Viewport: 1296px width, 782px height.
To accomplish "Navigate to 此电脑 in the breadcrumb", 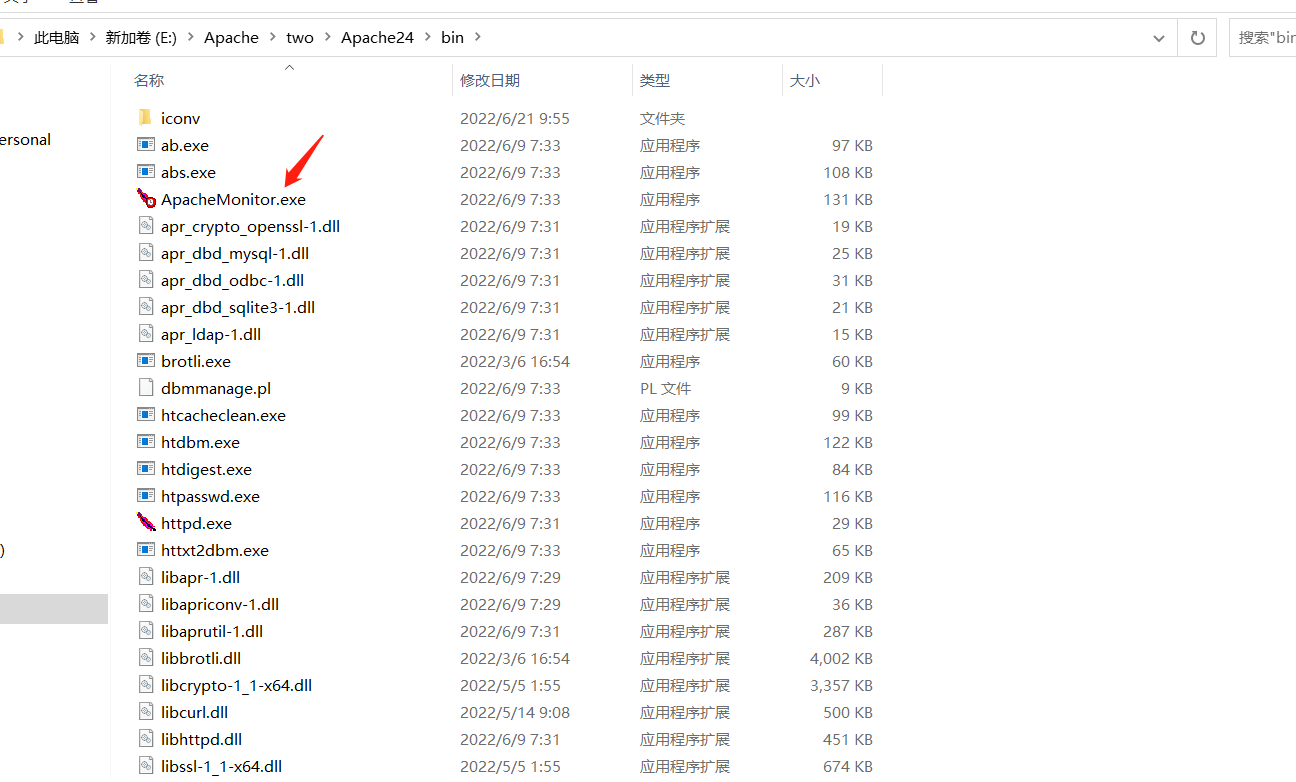I will tap(57, 37).
